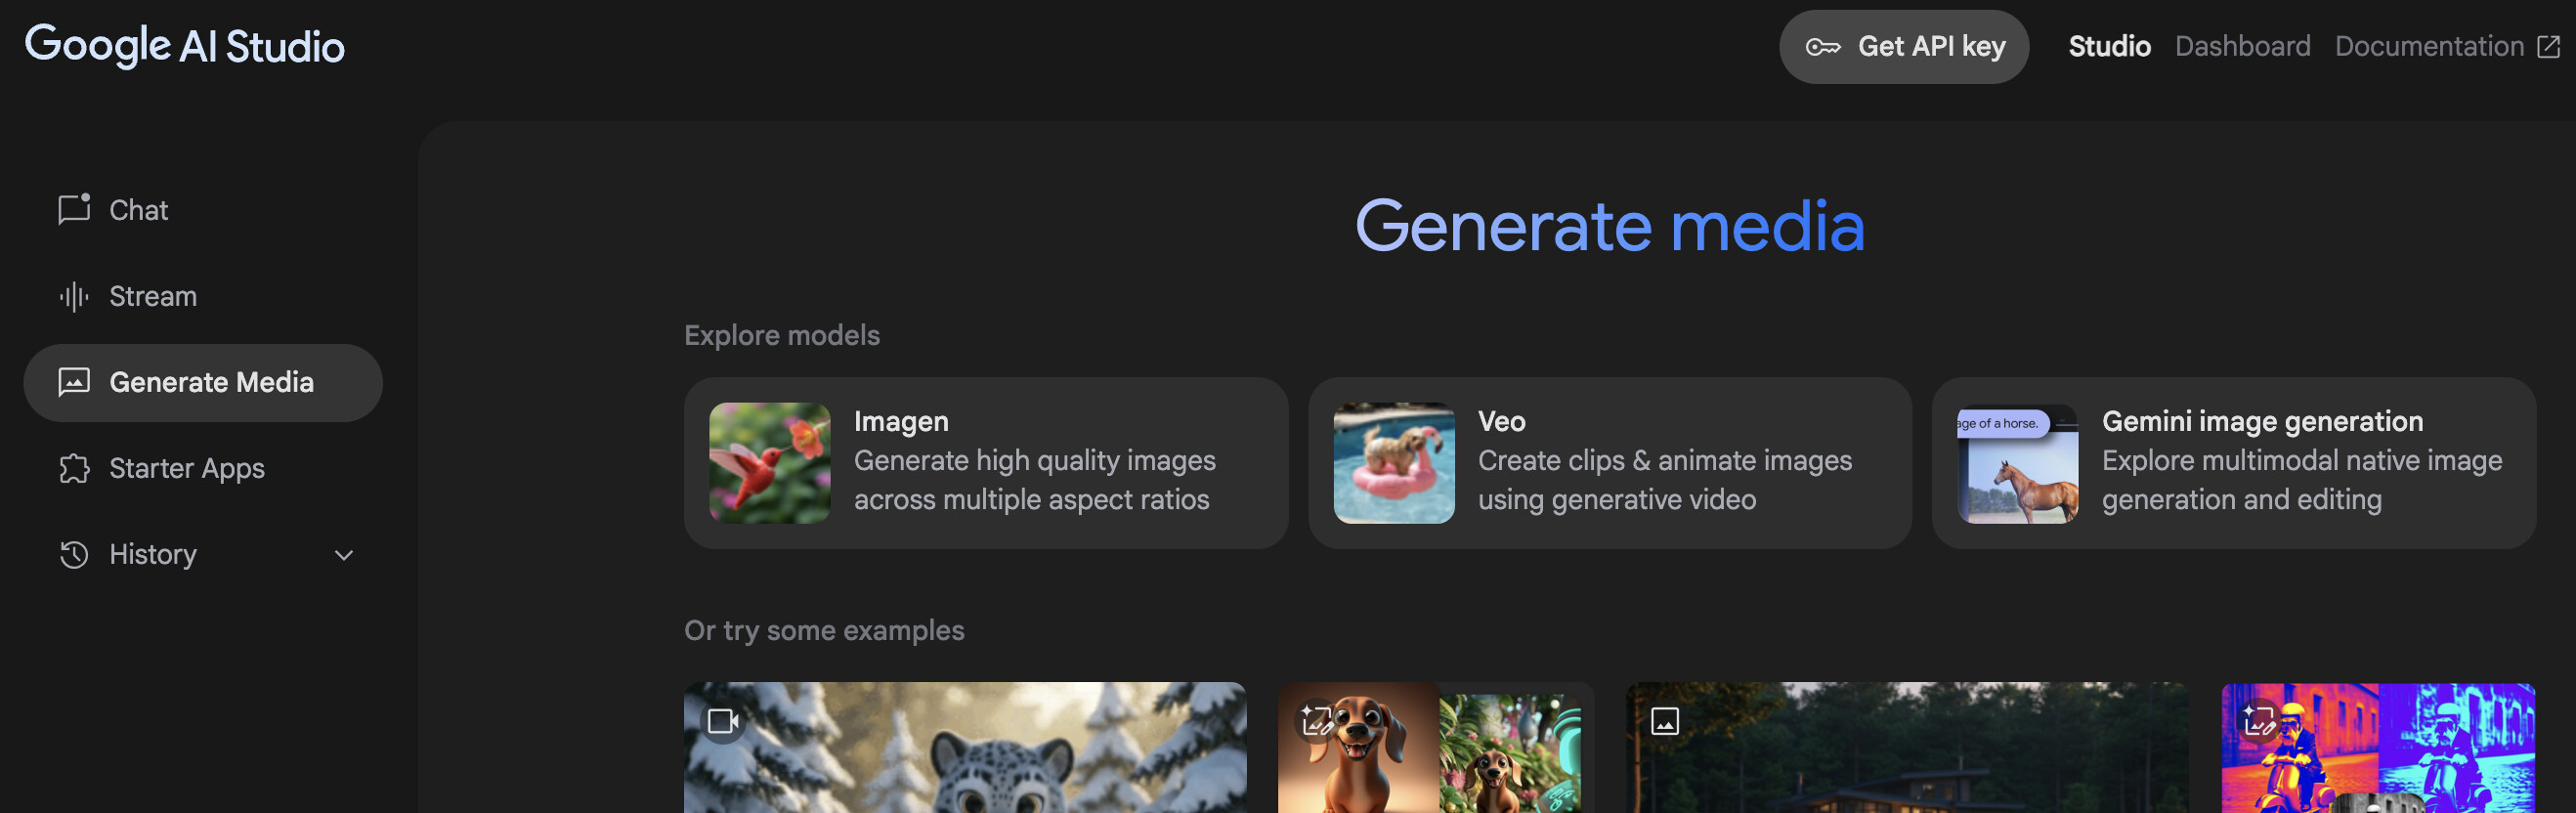
Task: Open the Veo model card
Action: (1609, 463)
